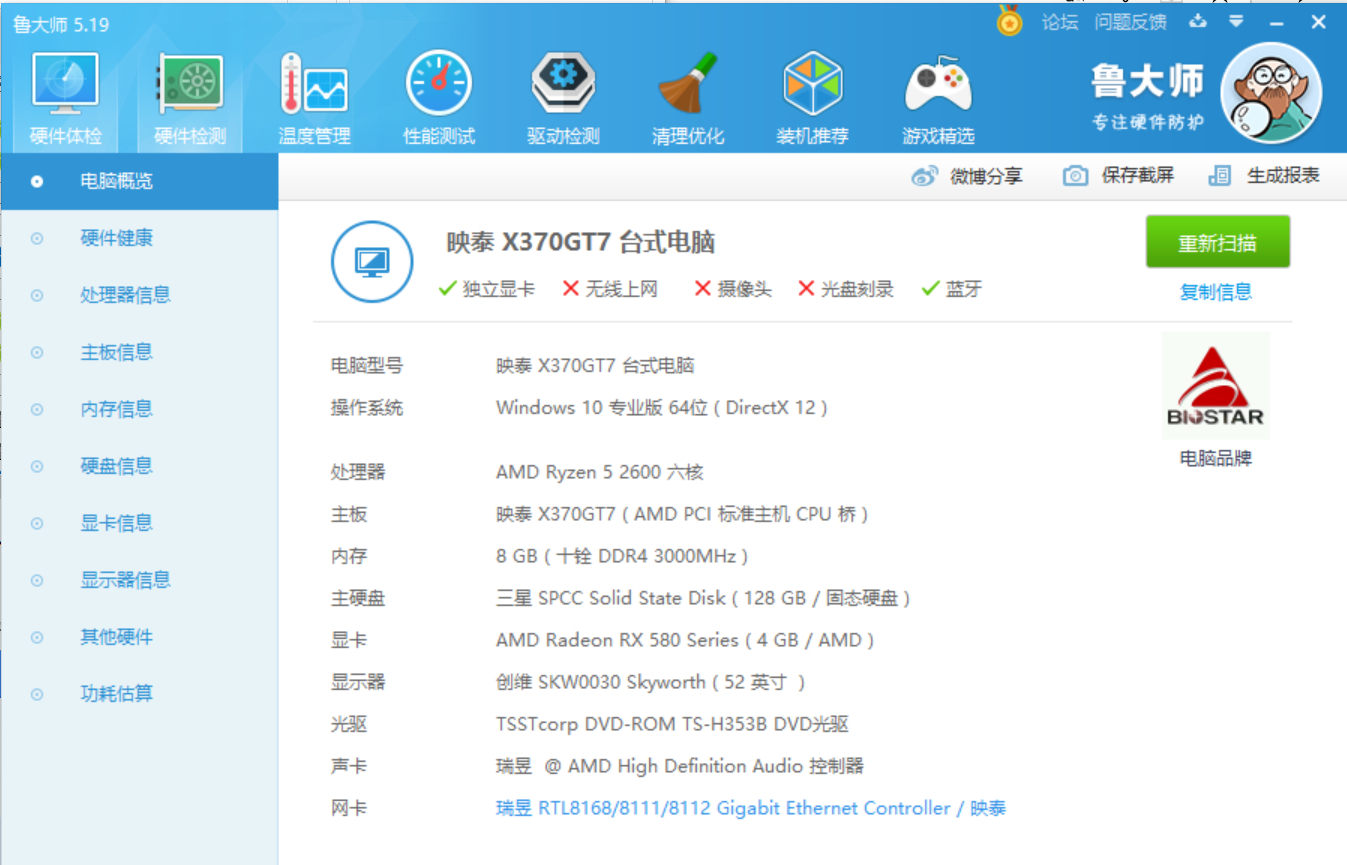This screenshot has height=865, width=1347.
Task: Select 硬件健康 in sidebar
Action: click(139, 238)
